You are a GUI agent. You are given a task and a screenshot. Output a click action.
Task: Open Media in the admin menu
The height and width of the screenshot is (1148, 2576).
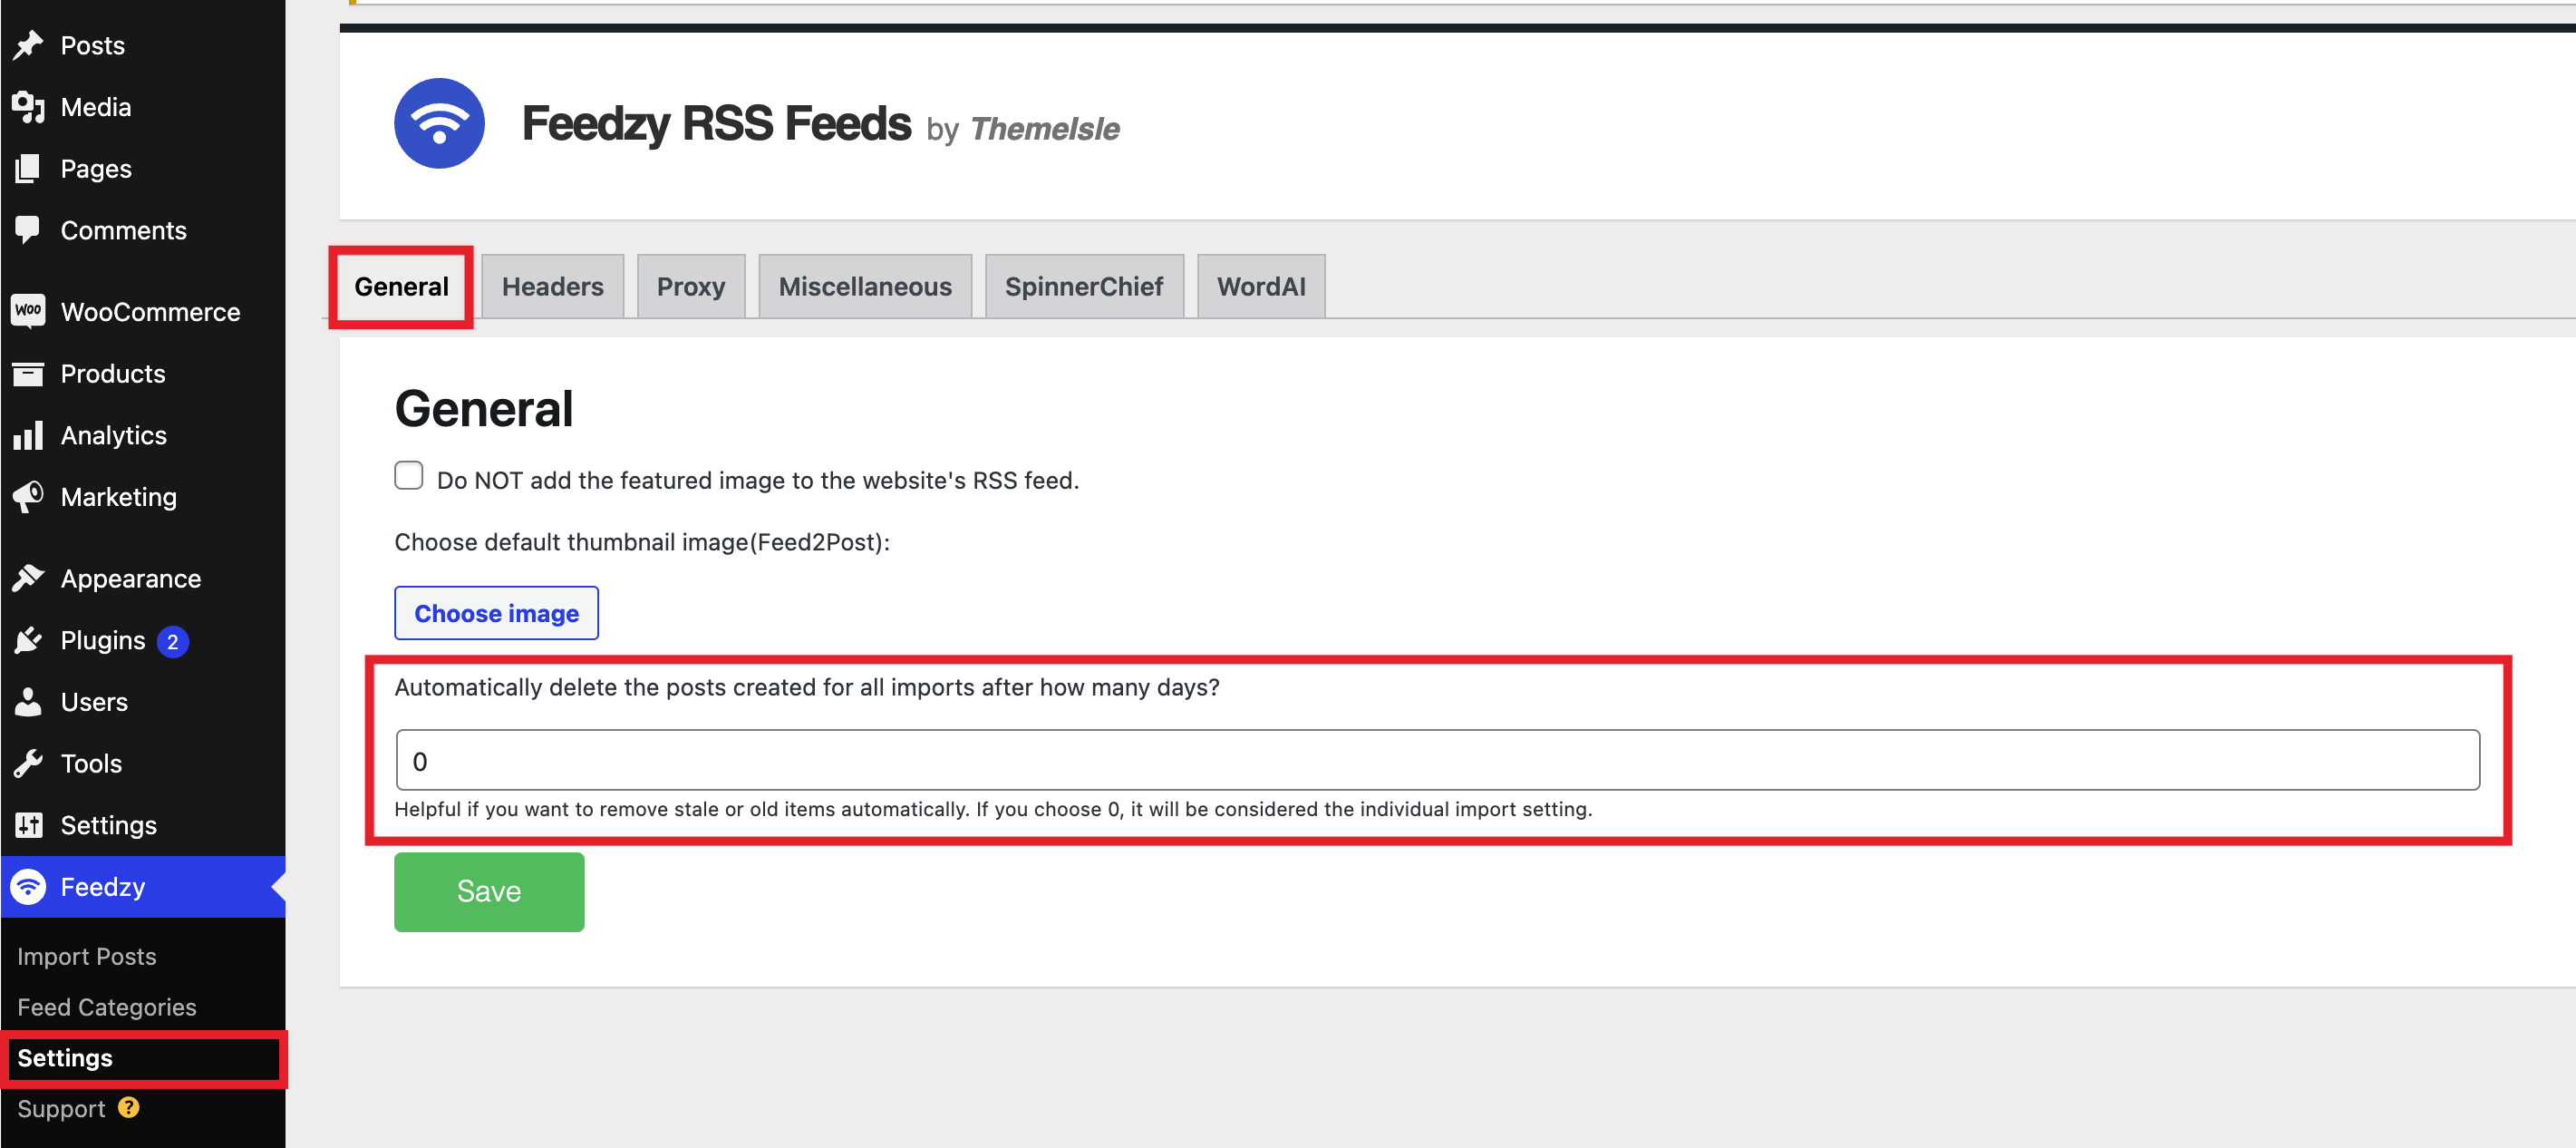95,107
